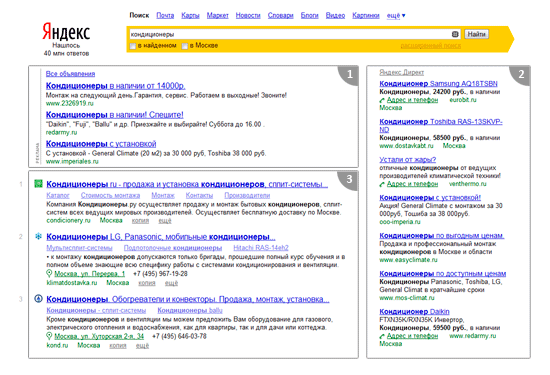Open address 'Москва, ул. Хуторская 2-я, 34'

tap(99, 336)
